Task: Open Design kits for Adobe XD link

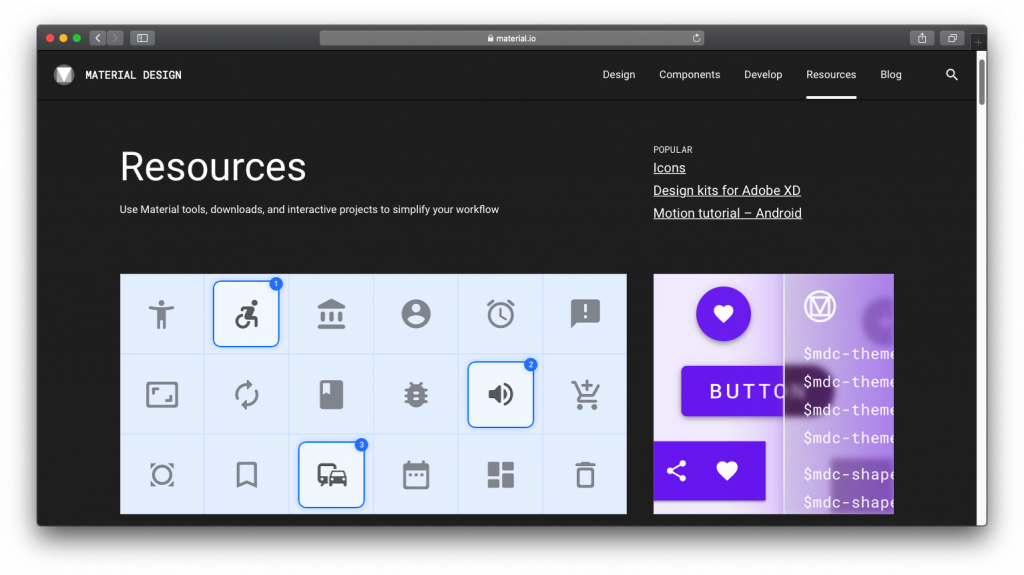Action: [x=727, y=190]
